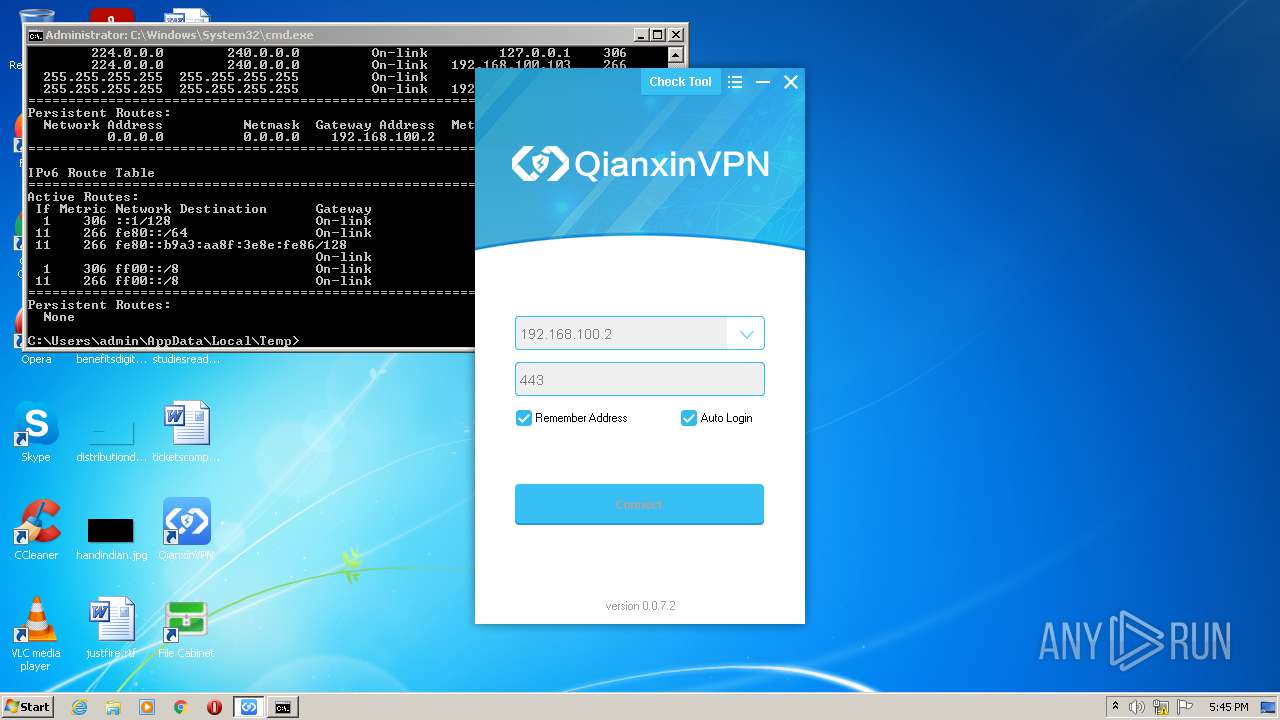Click the Connect button
The image size is (1280, 720).
coord(640,505)
